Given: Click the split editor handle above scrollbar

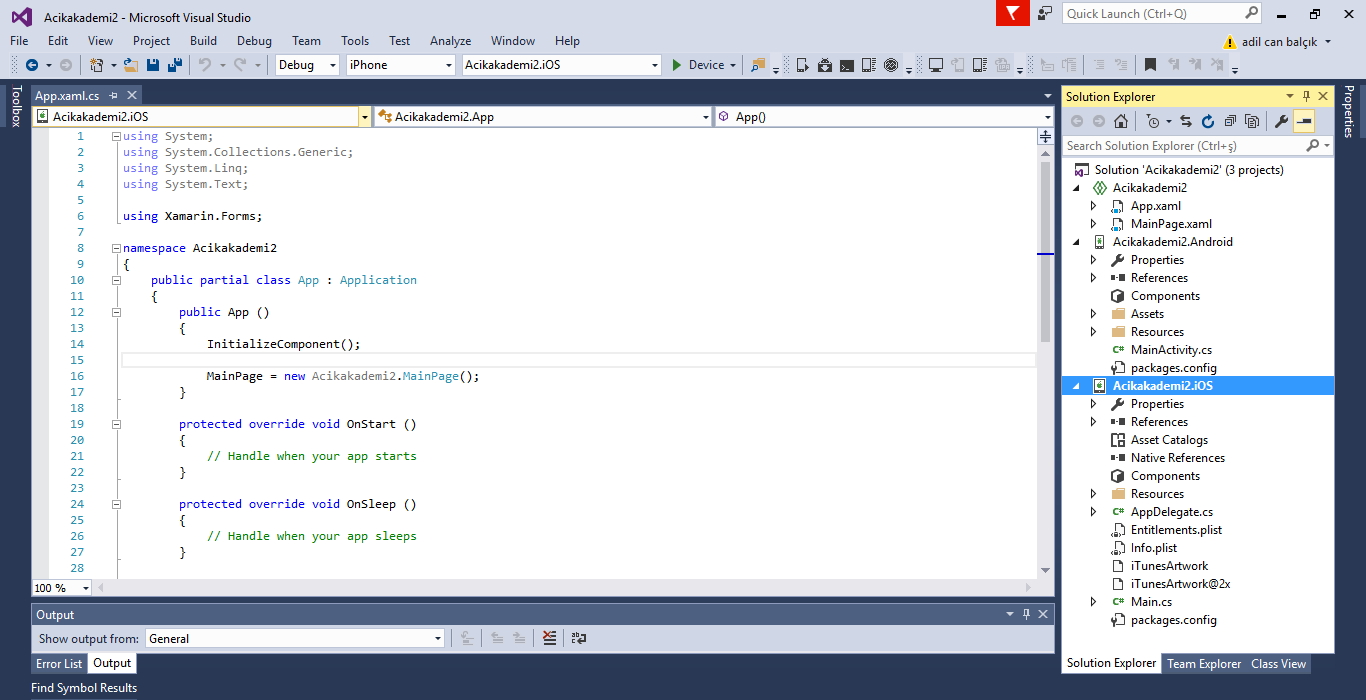Looking at the screenshot, I should tap(1046, 137).
